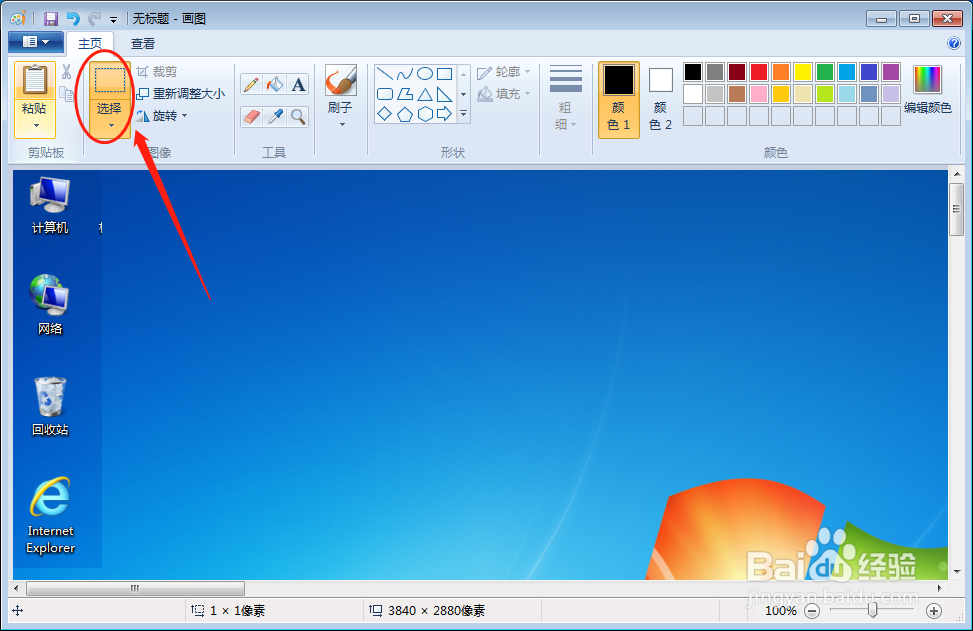
Task: Click the zoom slider handle
Action: (872, 611)
